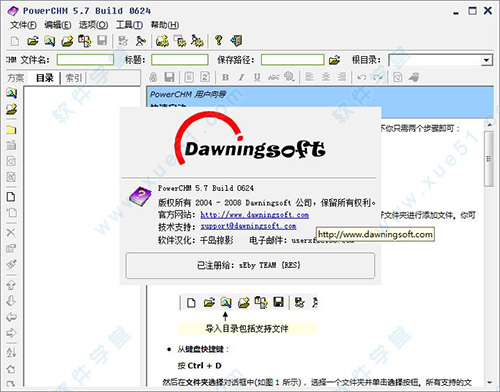
Task: Click the vertical scrollbar thumb in content pane
Action: pos(489,159)
